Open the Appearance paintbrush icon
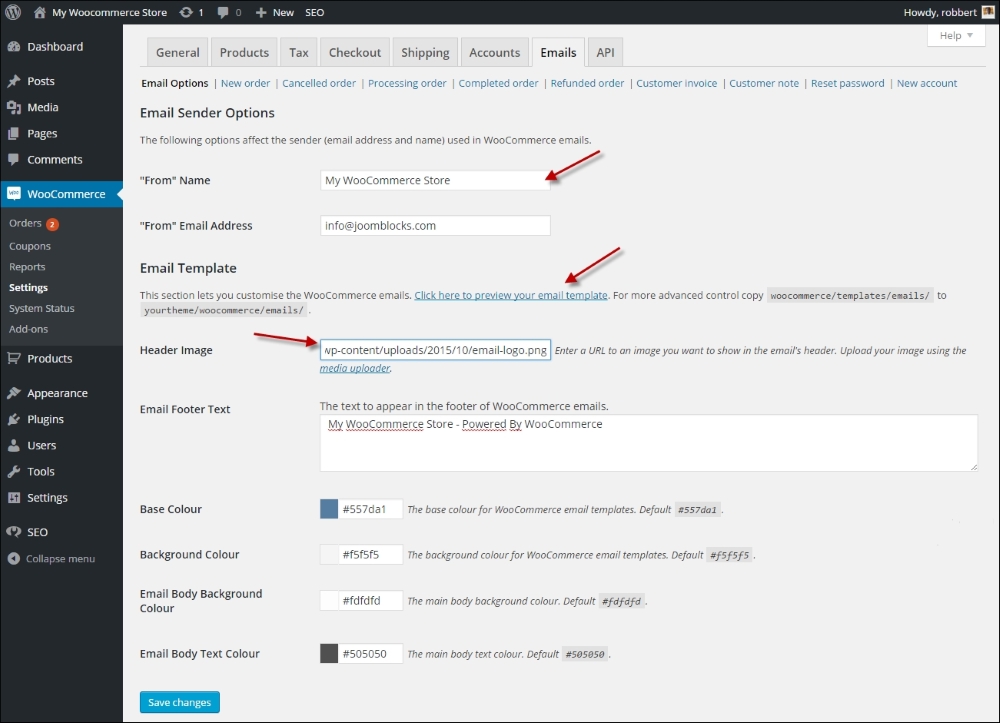This screenshot has width=1000, height=723. click(16, 392)
